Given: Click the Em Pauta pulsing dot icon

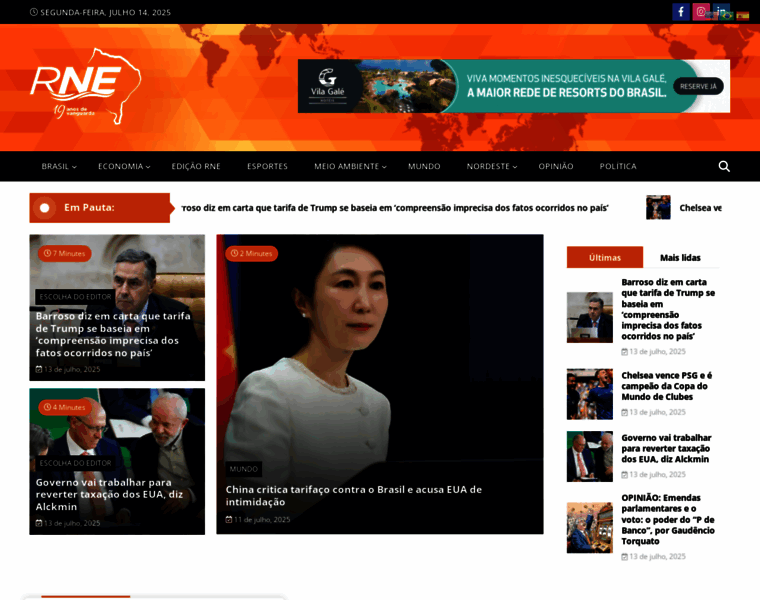Looking at the screenshot, I should point(45,208).
